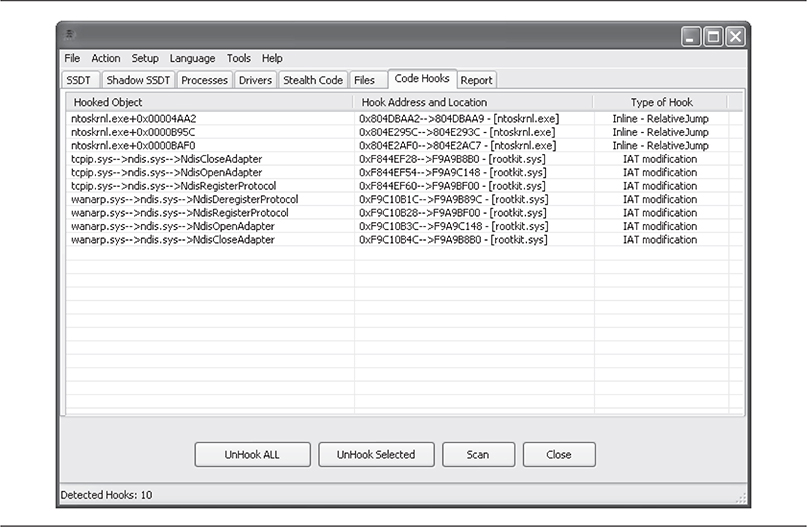Maximize the application window
The image size is (807, 527).
tap(714, 37)
